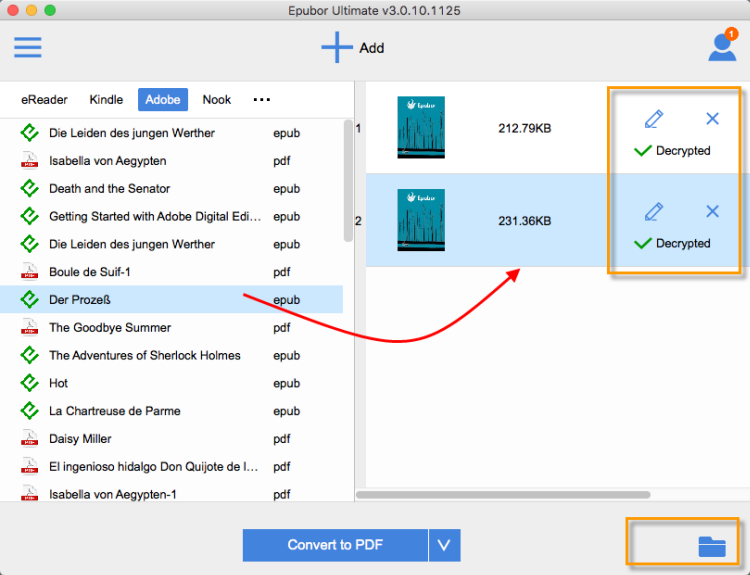Click the 212.79KB file size
This screenshot has height=575, width=750.
click(525, 128)
